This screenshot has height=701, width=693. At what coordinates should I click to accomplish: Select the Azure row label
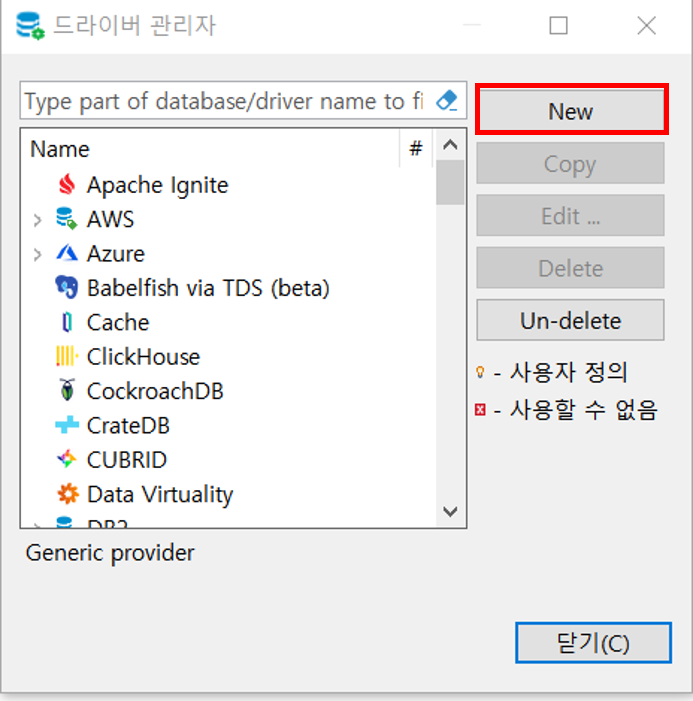coord(116,253)
